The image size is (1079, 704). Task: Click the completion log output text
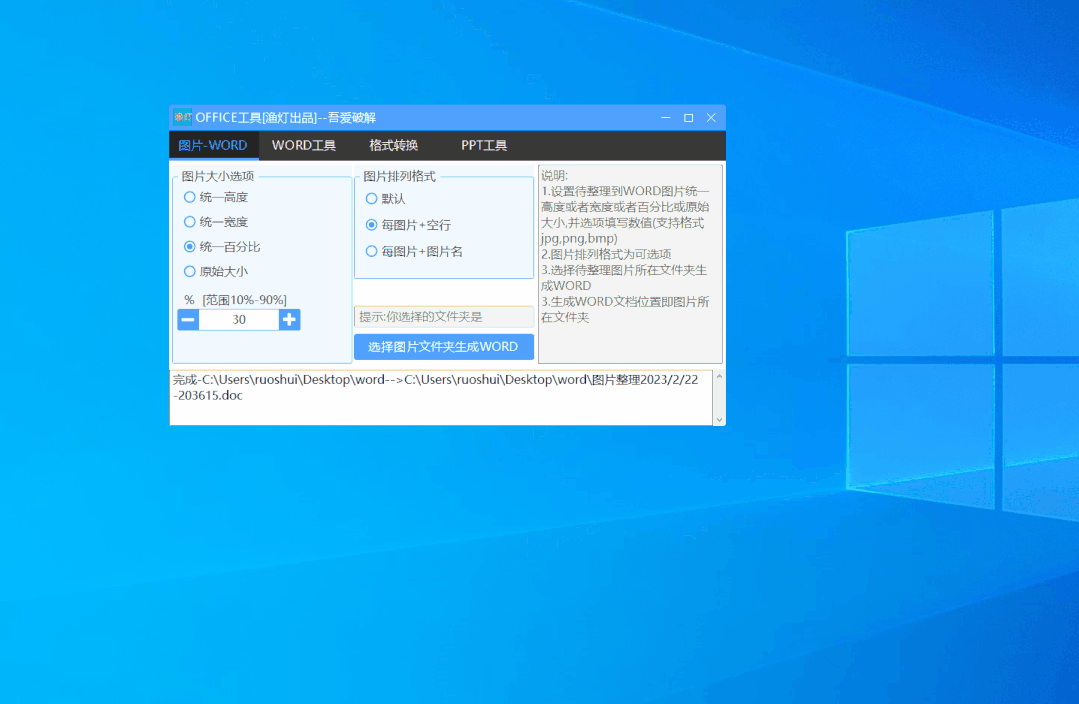pyautogui.click(x=435, y=387)
